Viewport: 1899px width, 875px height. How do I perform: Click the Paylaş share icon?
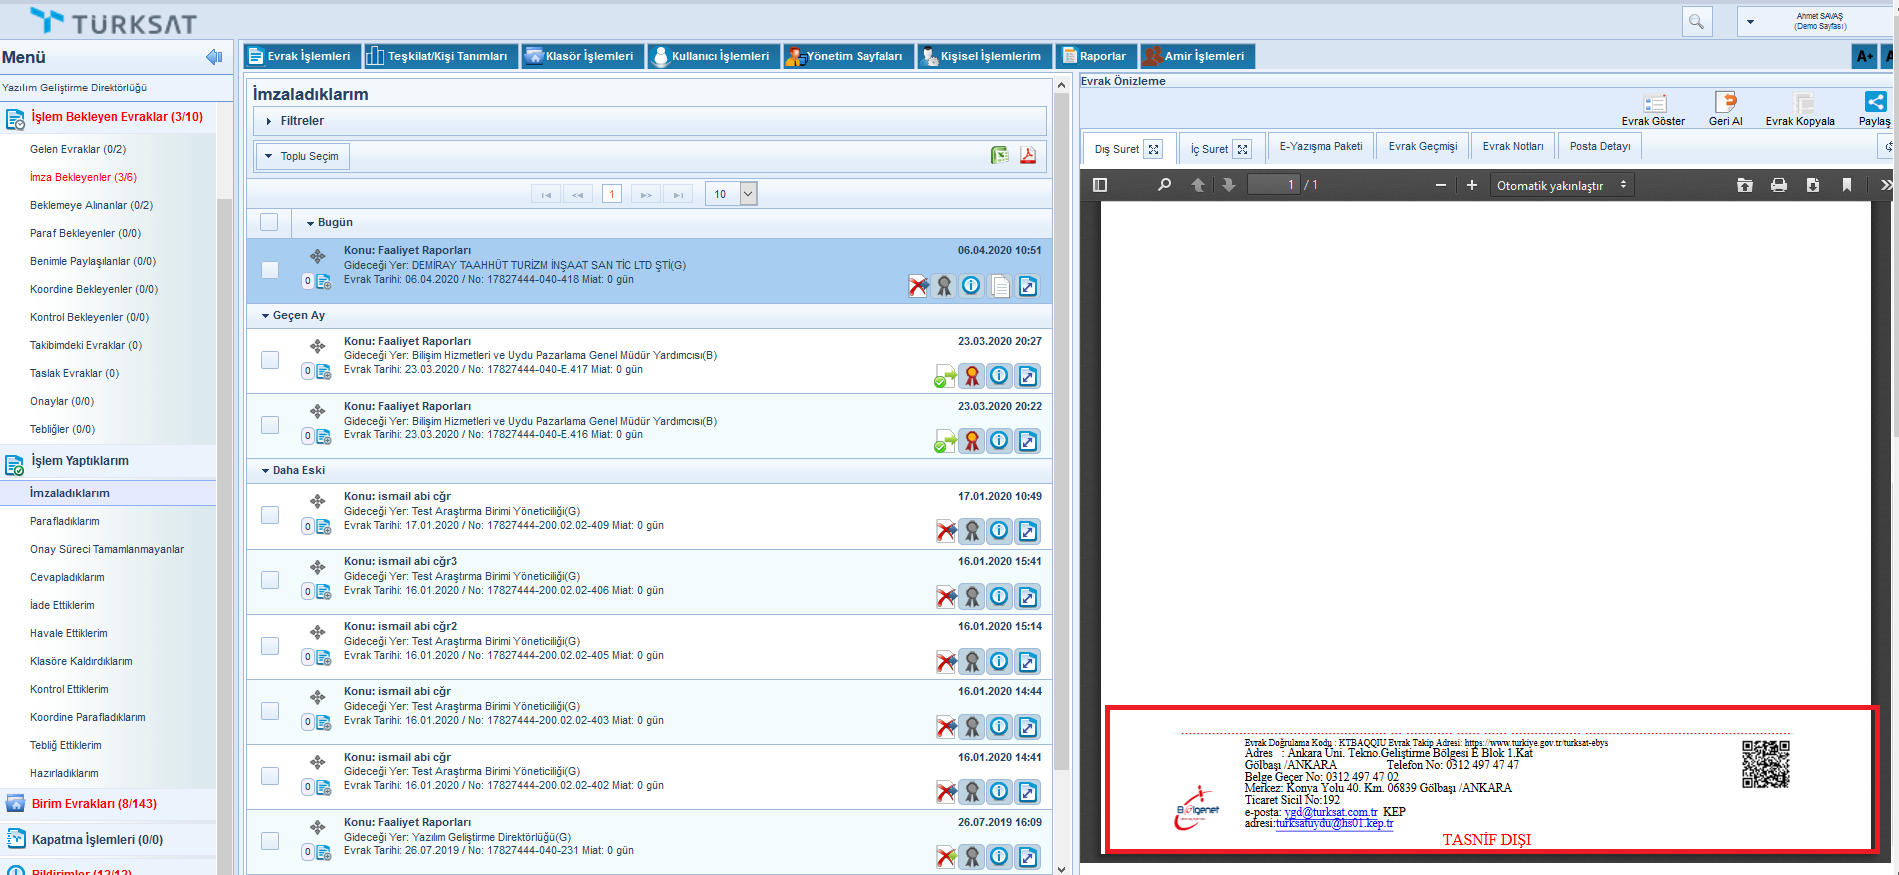[1875, 103]
